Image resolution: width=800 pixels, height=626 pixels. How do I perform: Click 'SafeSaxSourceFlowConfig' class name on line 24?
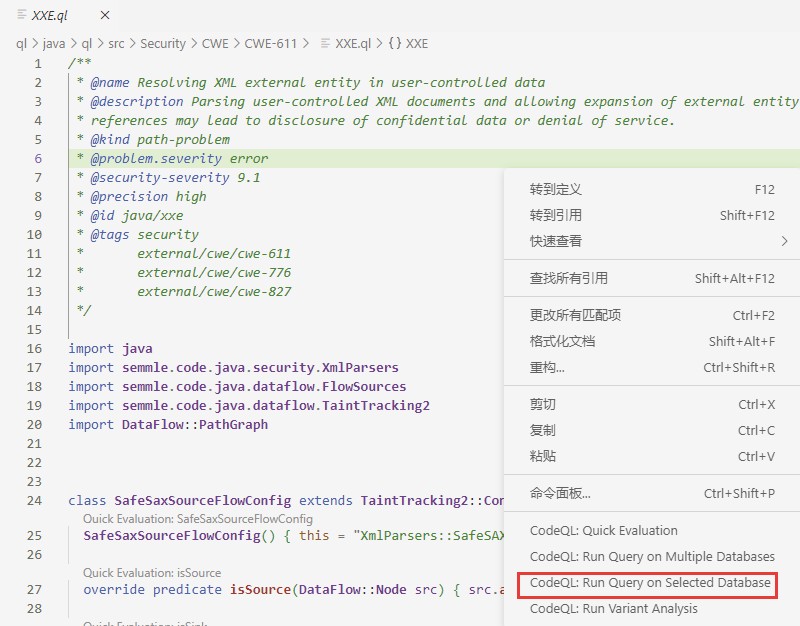(203, 501)
